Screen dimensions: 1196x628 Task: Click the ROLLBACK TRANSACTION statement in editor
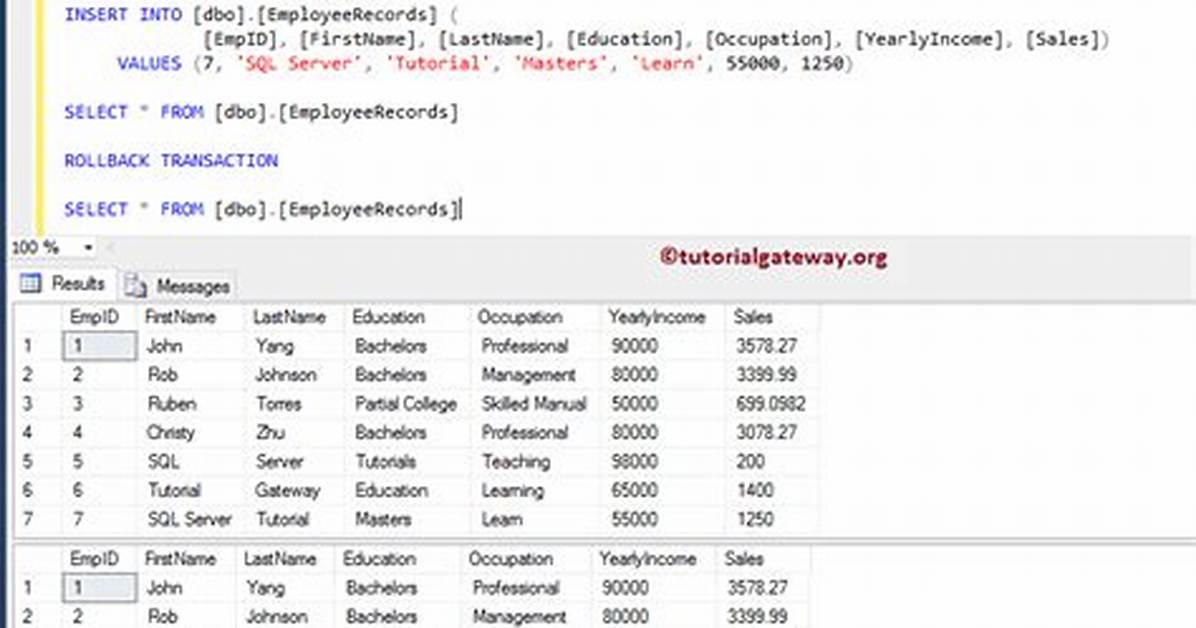[171, 160]
